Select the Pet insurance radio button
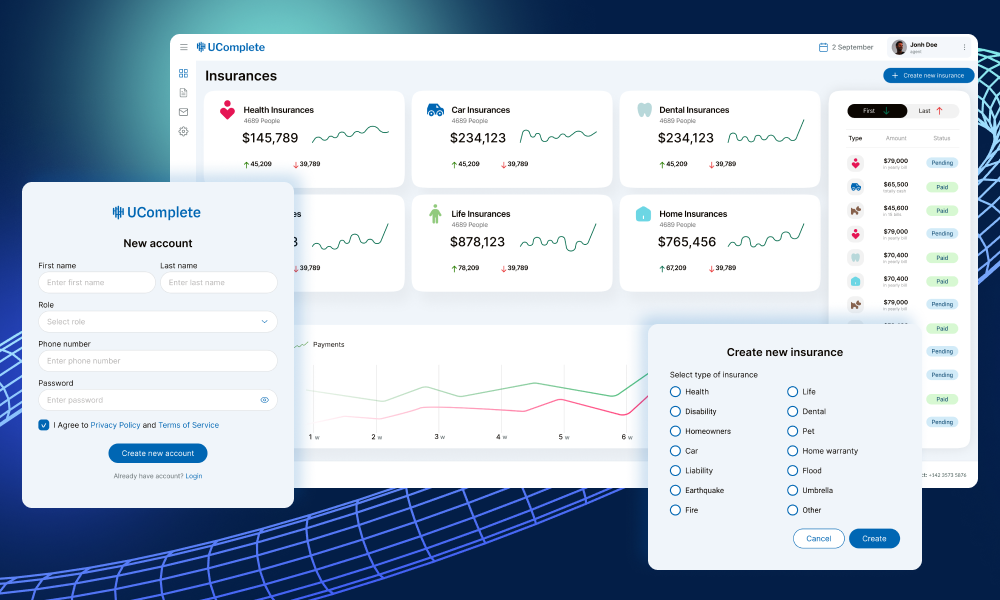The width and height of the screenshot is (1000, 600). click(793, 431)
